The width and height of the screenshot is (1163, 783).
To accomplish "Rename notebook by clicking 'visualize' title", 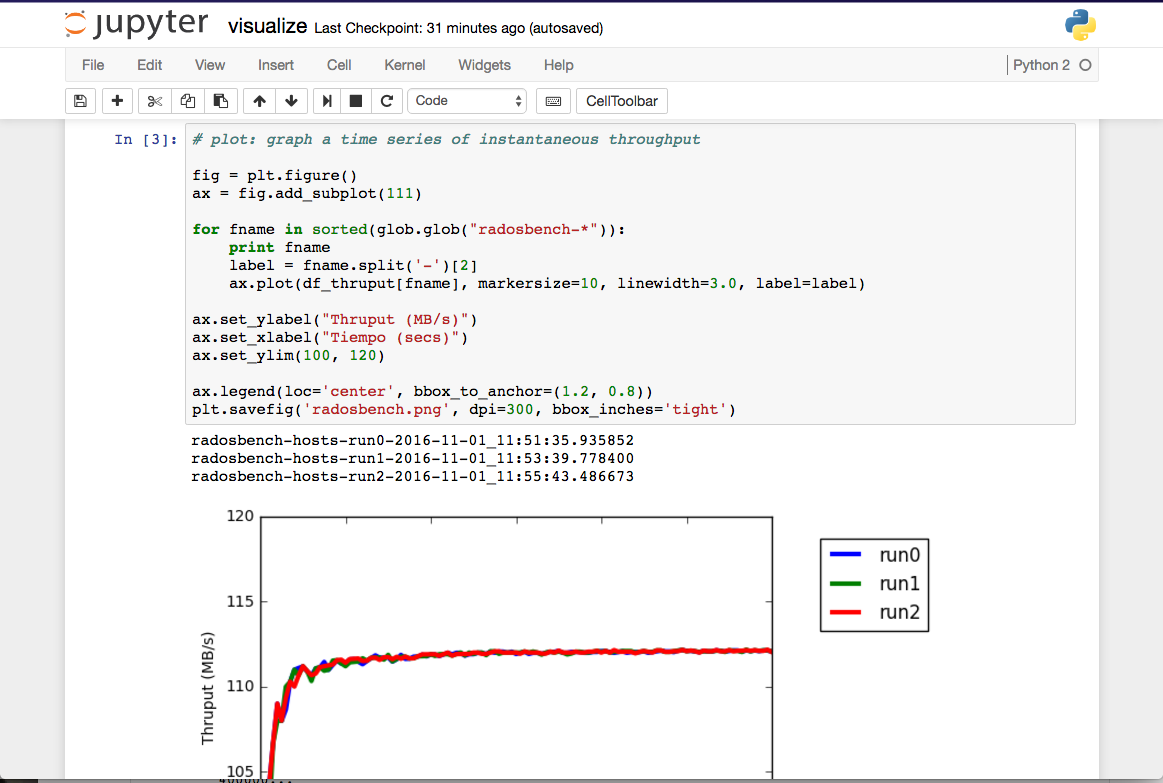I will click(x=267, y=27).
